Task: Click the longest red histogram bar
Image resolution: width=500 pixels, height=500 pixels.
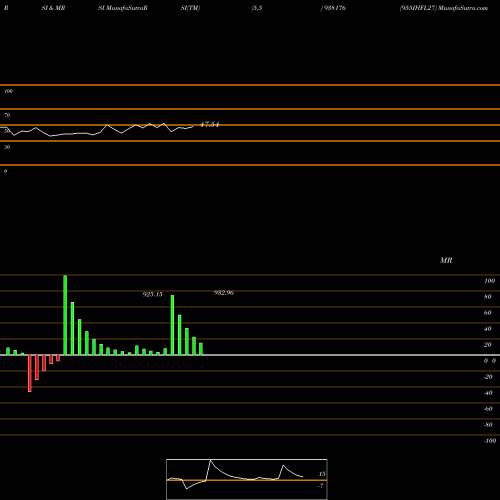Action: [x=30, y=373]
